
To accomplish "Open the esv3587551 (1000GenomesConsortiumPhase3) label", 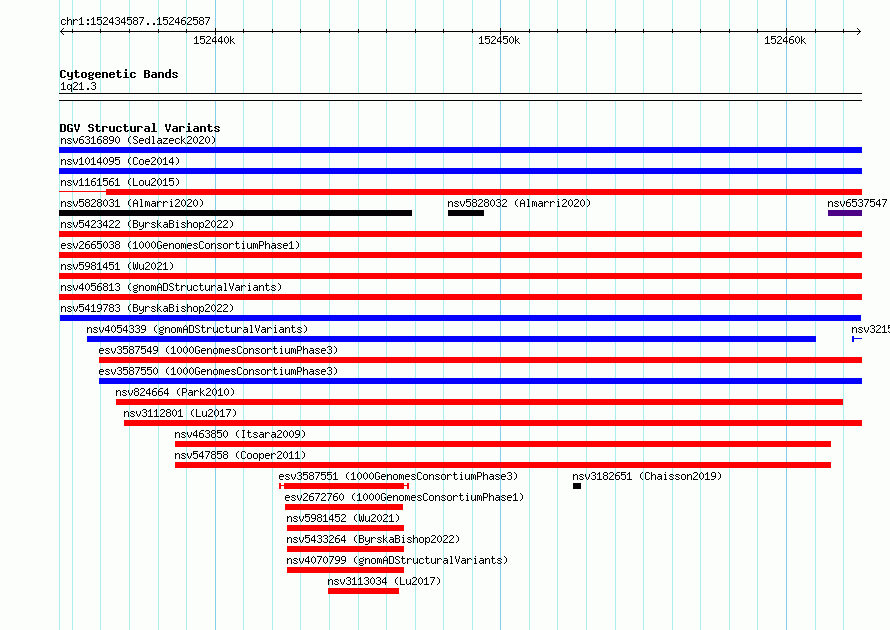I will tap(398, 476).
